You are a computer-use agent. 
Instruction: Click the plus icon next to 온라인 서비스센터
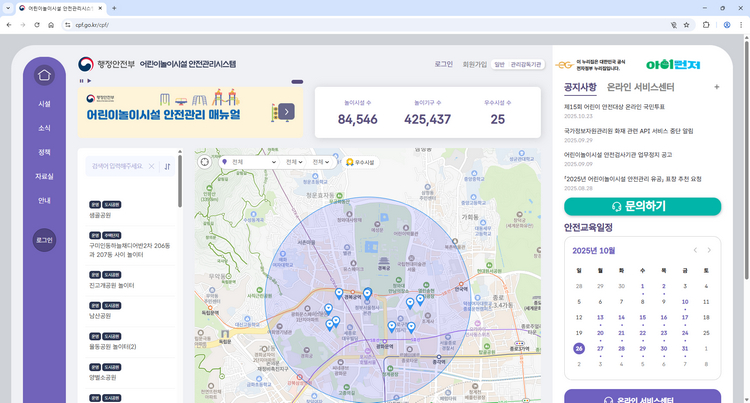click(716, 87)
